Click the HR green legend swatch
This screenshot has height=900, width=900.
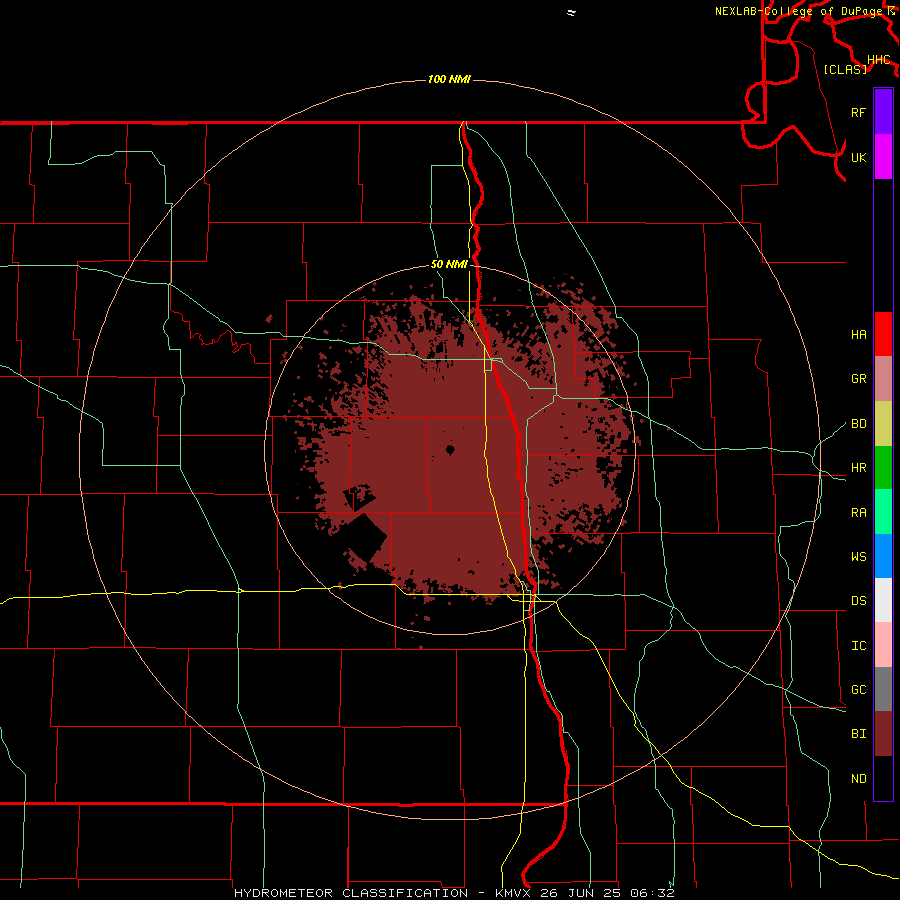pos(883,467)
